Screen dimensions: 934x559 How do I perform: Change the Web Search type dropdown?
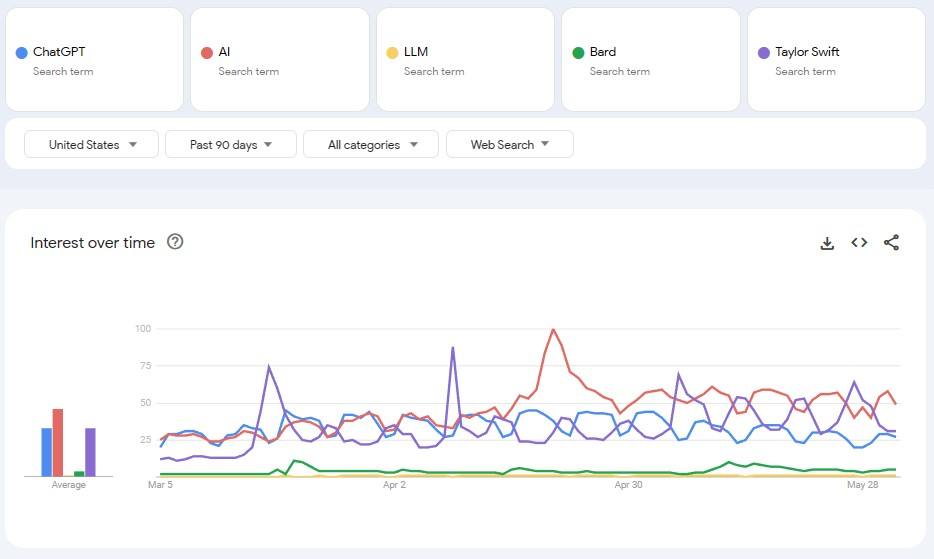pos(510,144)
